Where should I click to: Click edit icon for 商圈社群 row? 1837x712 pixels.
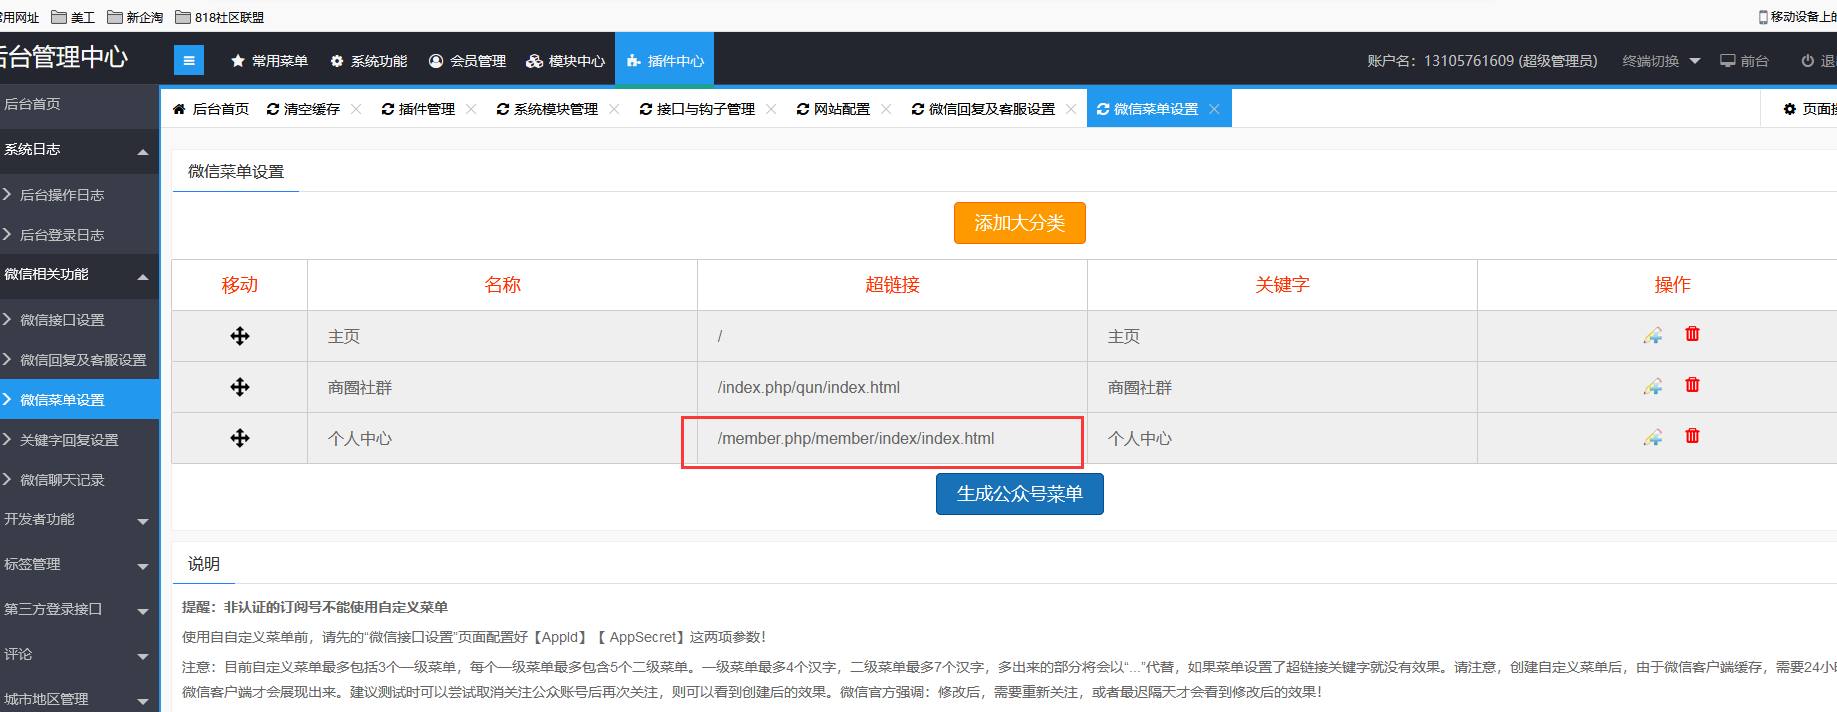[x=1652, y=386]
